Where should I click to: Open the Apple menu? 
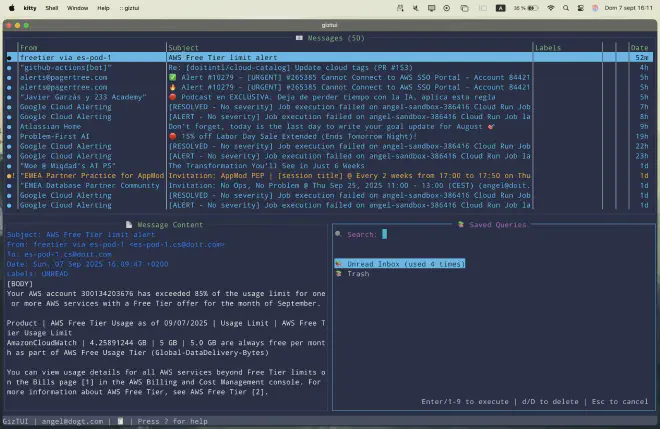pos(11,8)
